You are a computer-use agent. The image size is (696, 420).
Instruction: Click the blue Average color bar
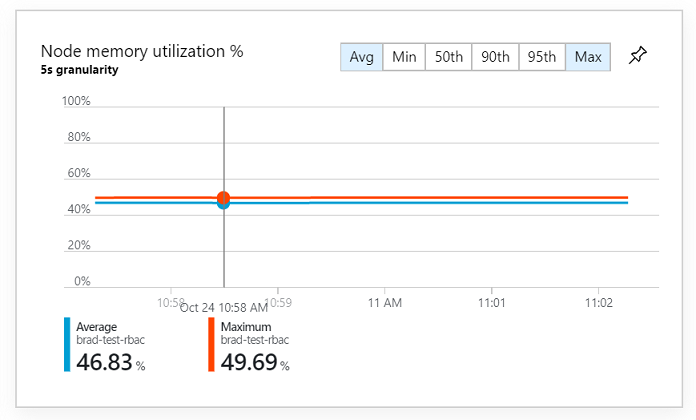point(67,345)
